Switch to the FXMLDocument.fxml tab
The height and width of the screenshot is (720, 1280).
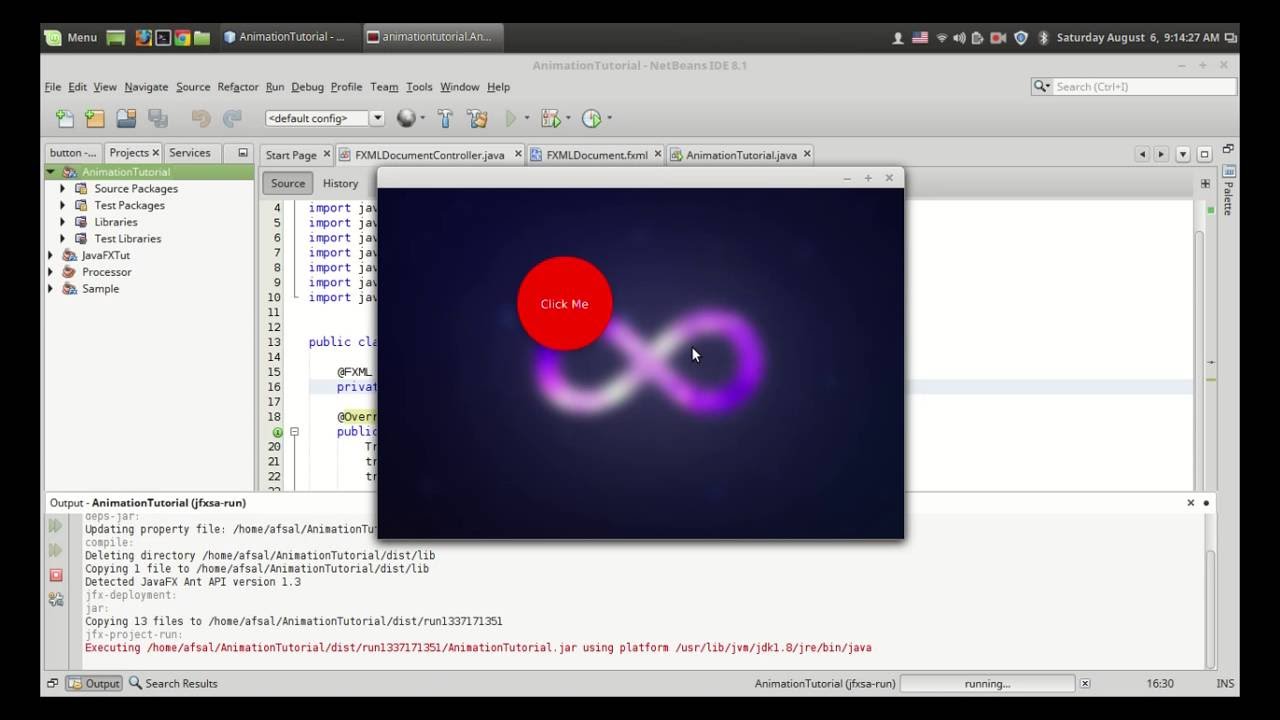click(596, 155)
